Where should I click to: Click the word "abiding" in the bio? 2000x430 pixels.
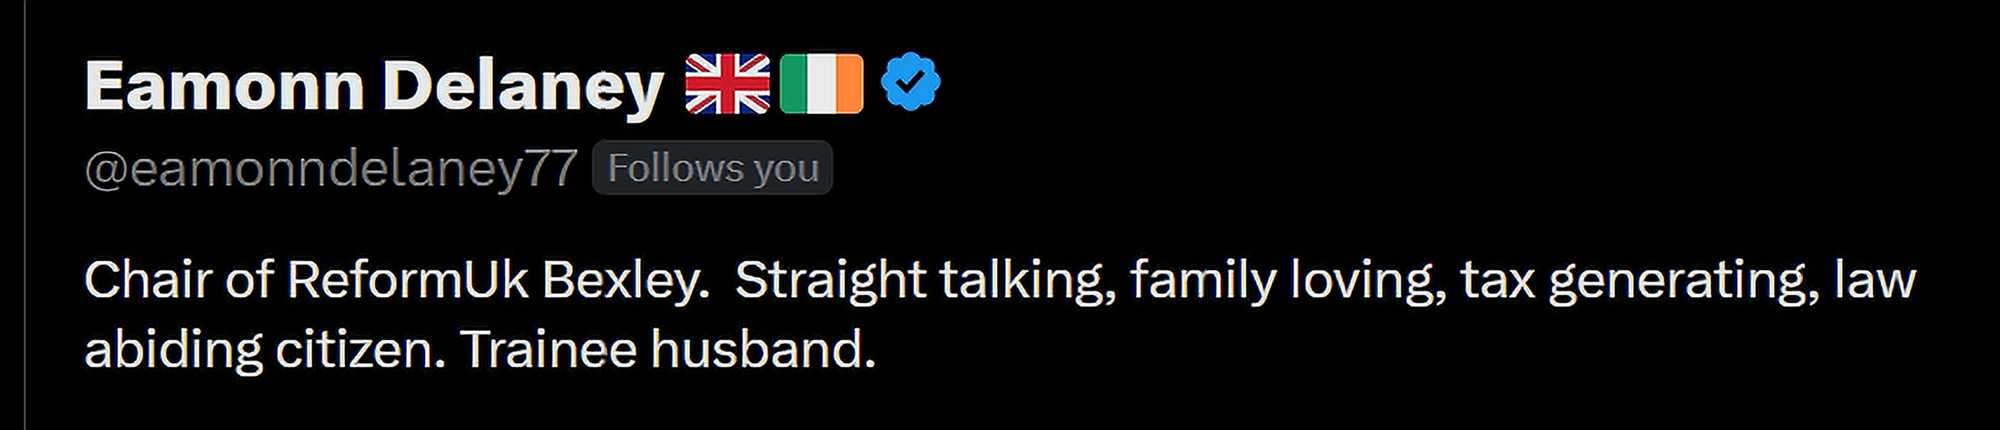[173, 350]
